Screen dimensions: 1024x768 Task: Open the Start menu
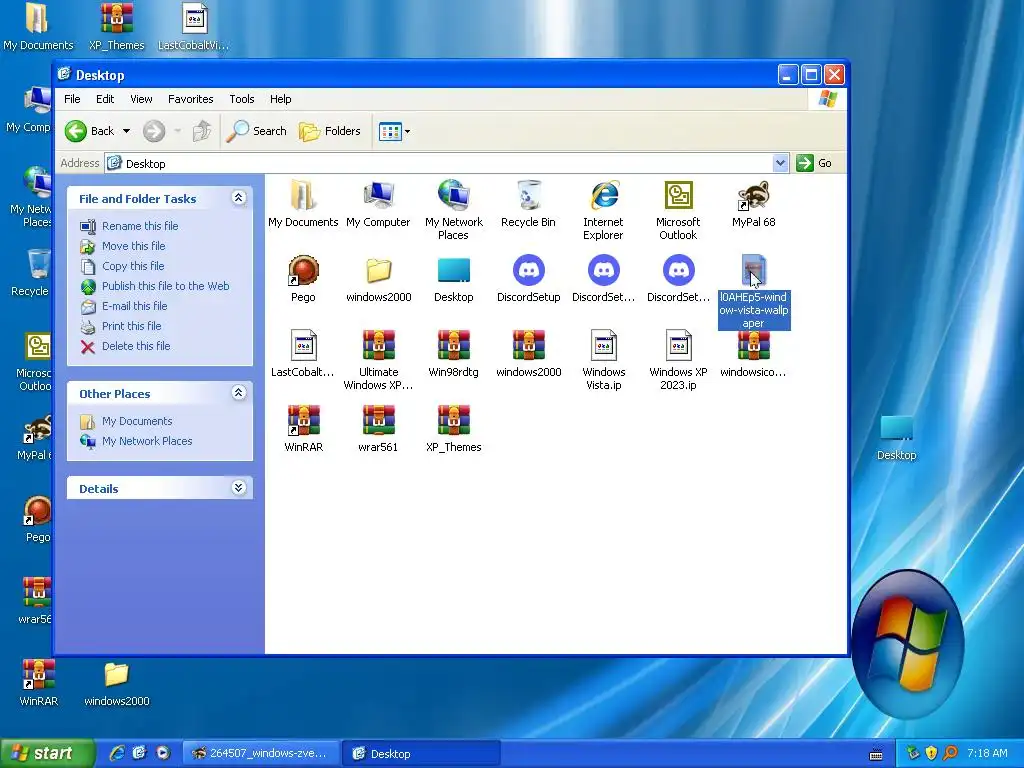point(47,754)
